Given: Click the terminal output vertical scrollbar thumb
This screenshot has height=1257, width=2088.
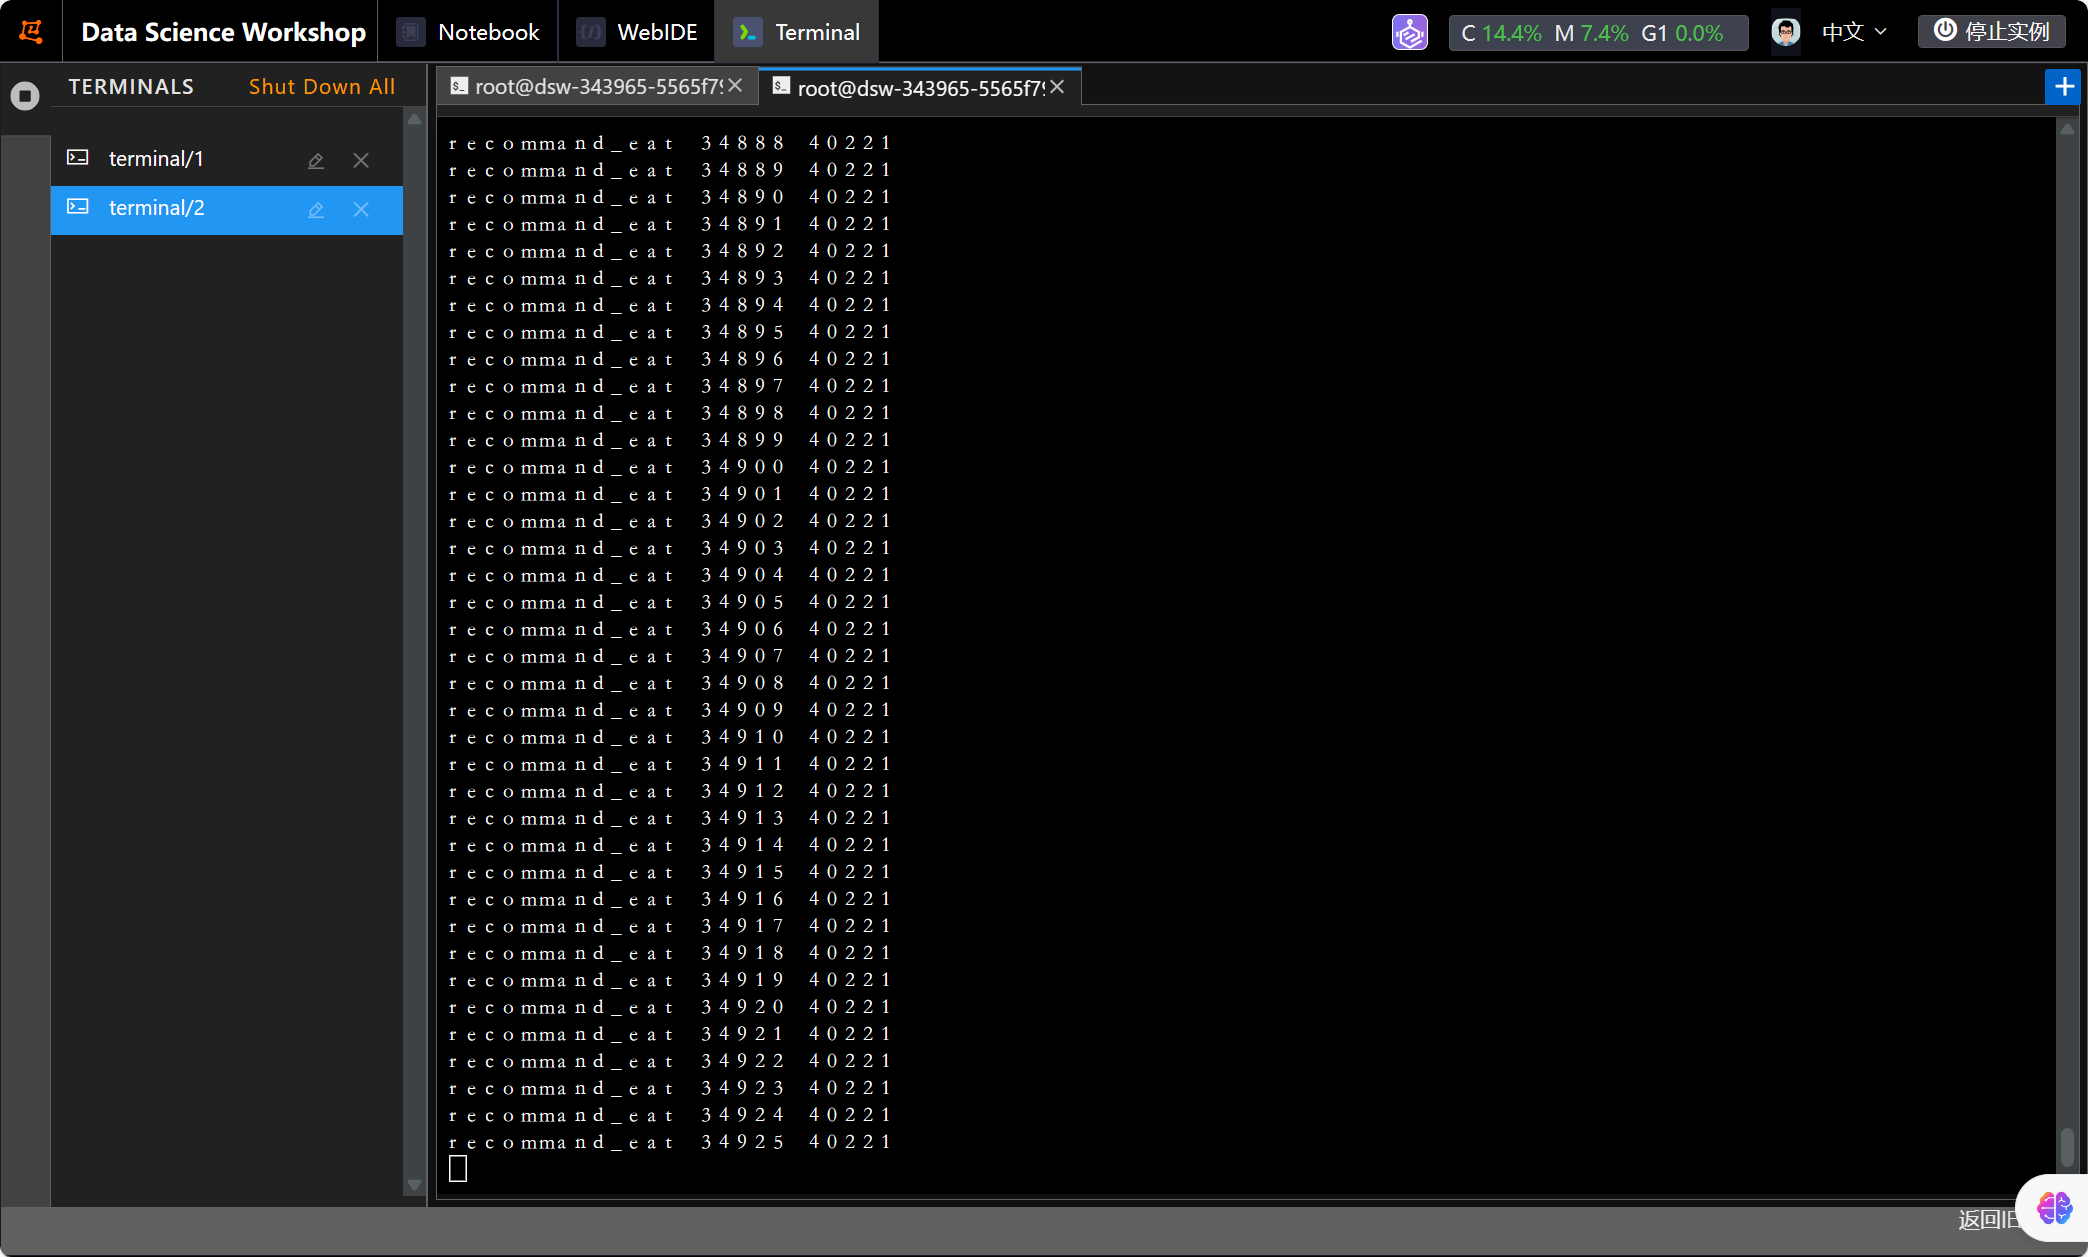Looking at the screenshot, I should 2067,1146.
